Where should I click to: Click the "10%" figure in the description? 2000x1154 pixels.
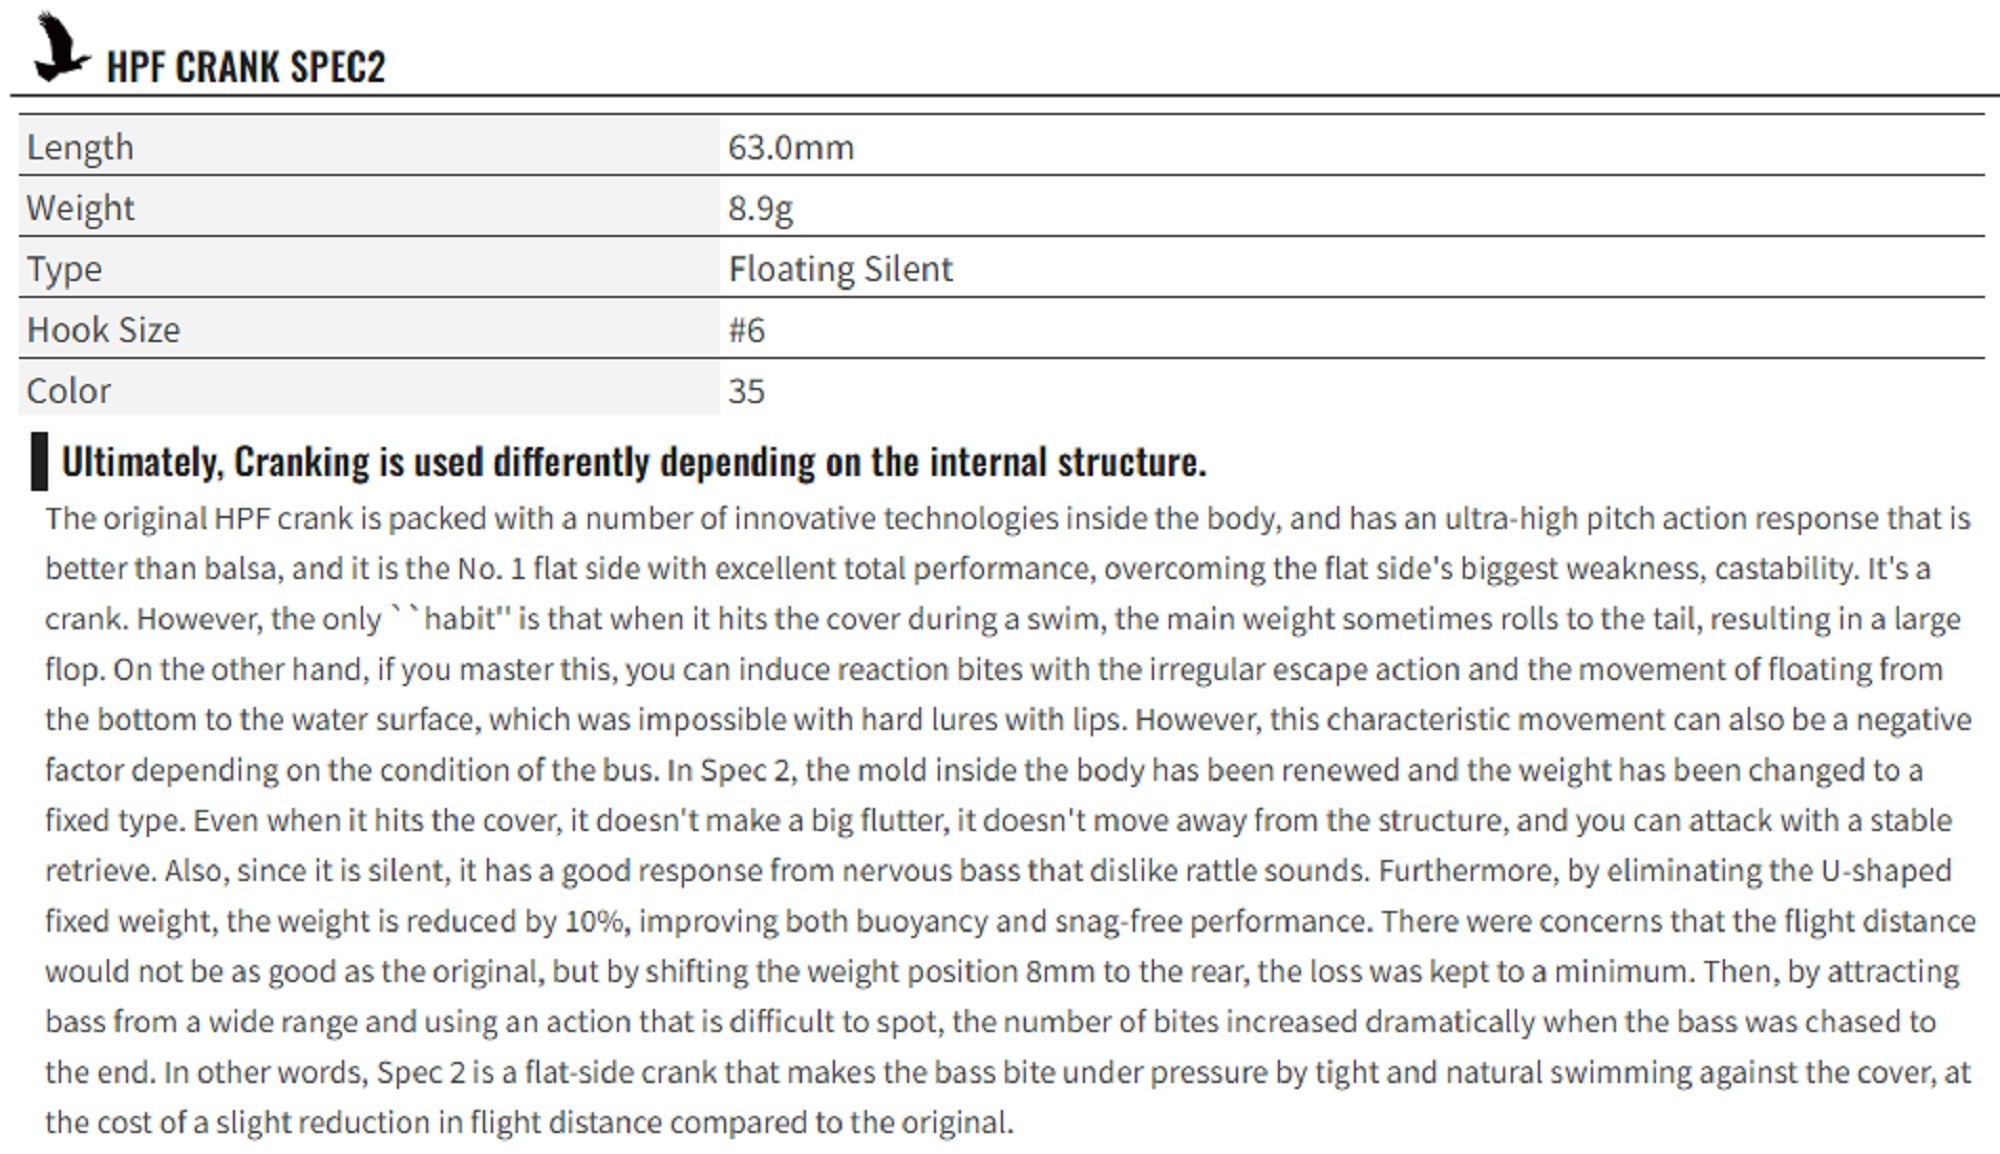596,921
